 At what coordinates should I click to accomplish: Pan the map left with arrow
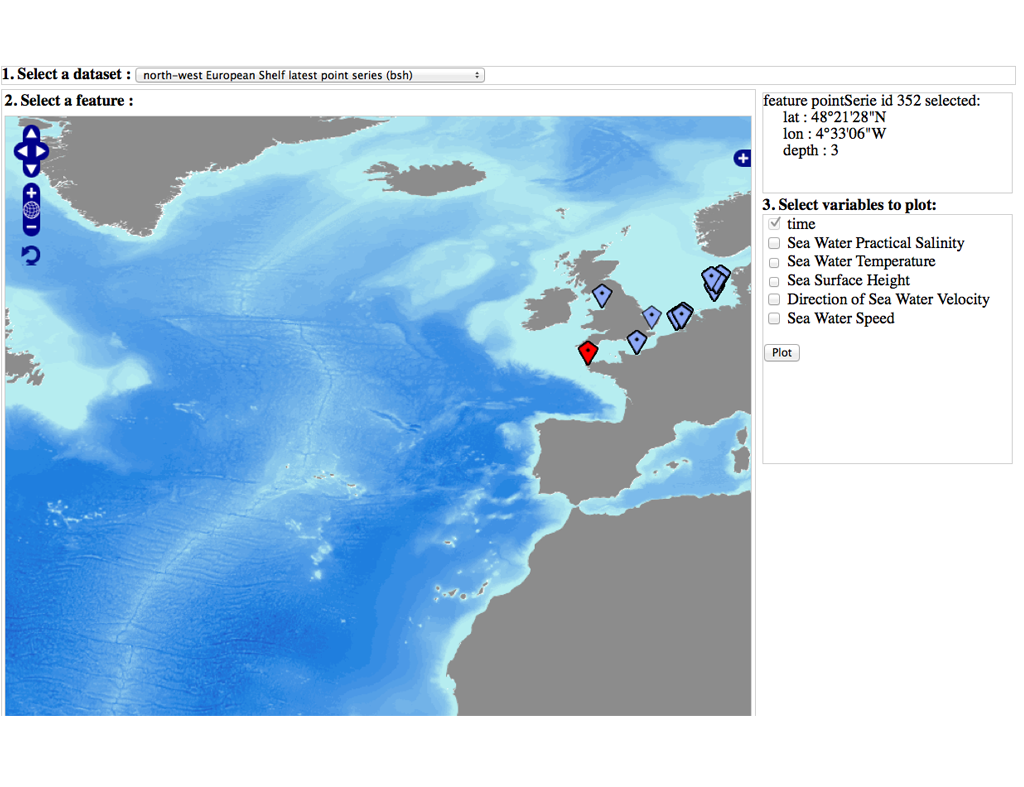20,152
